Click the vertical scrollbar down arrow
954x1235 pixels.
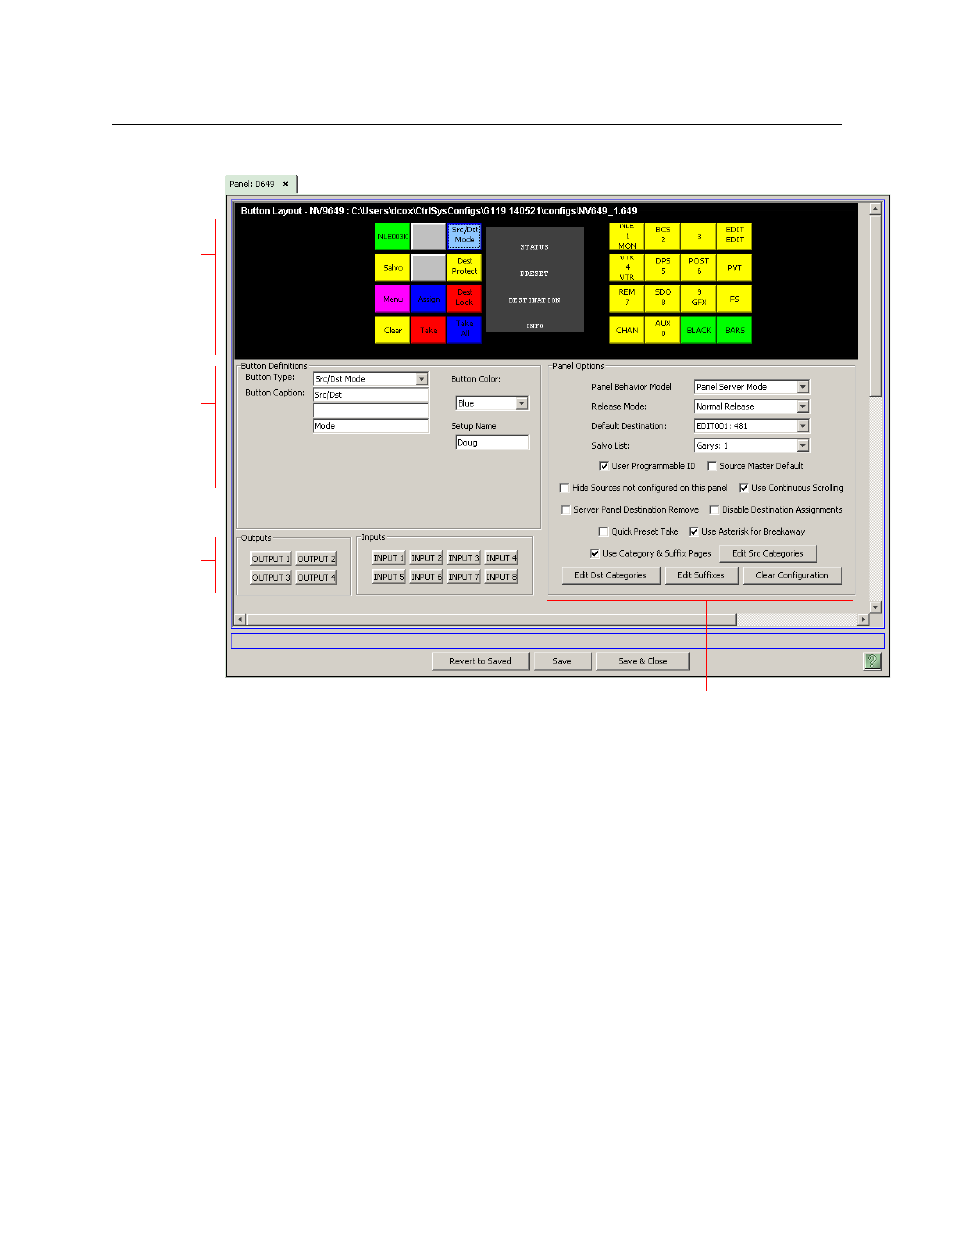click(x=876, y=607)
